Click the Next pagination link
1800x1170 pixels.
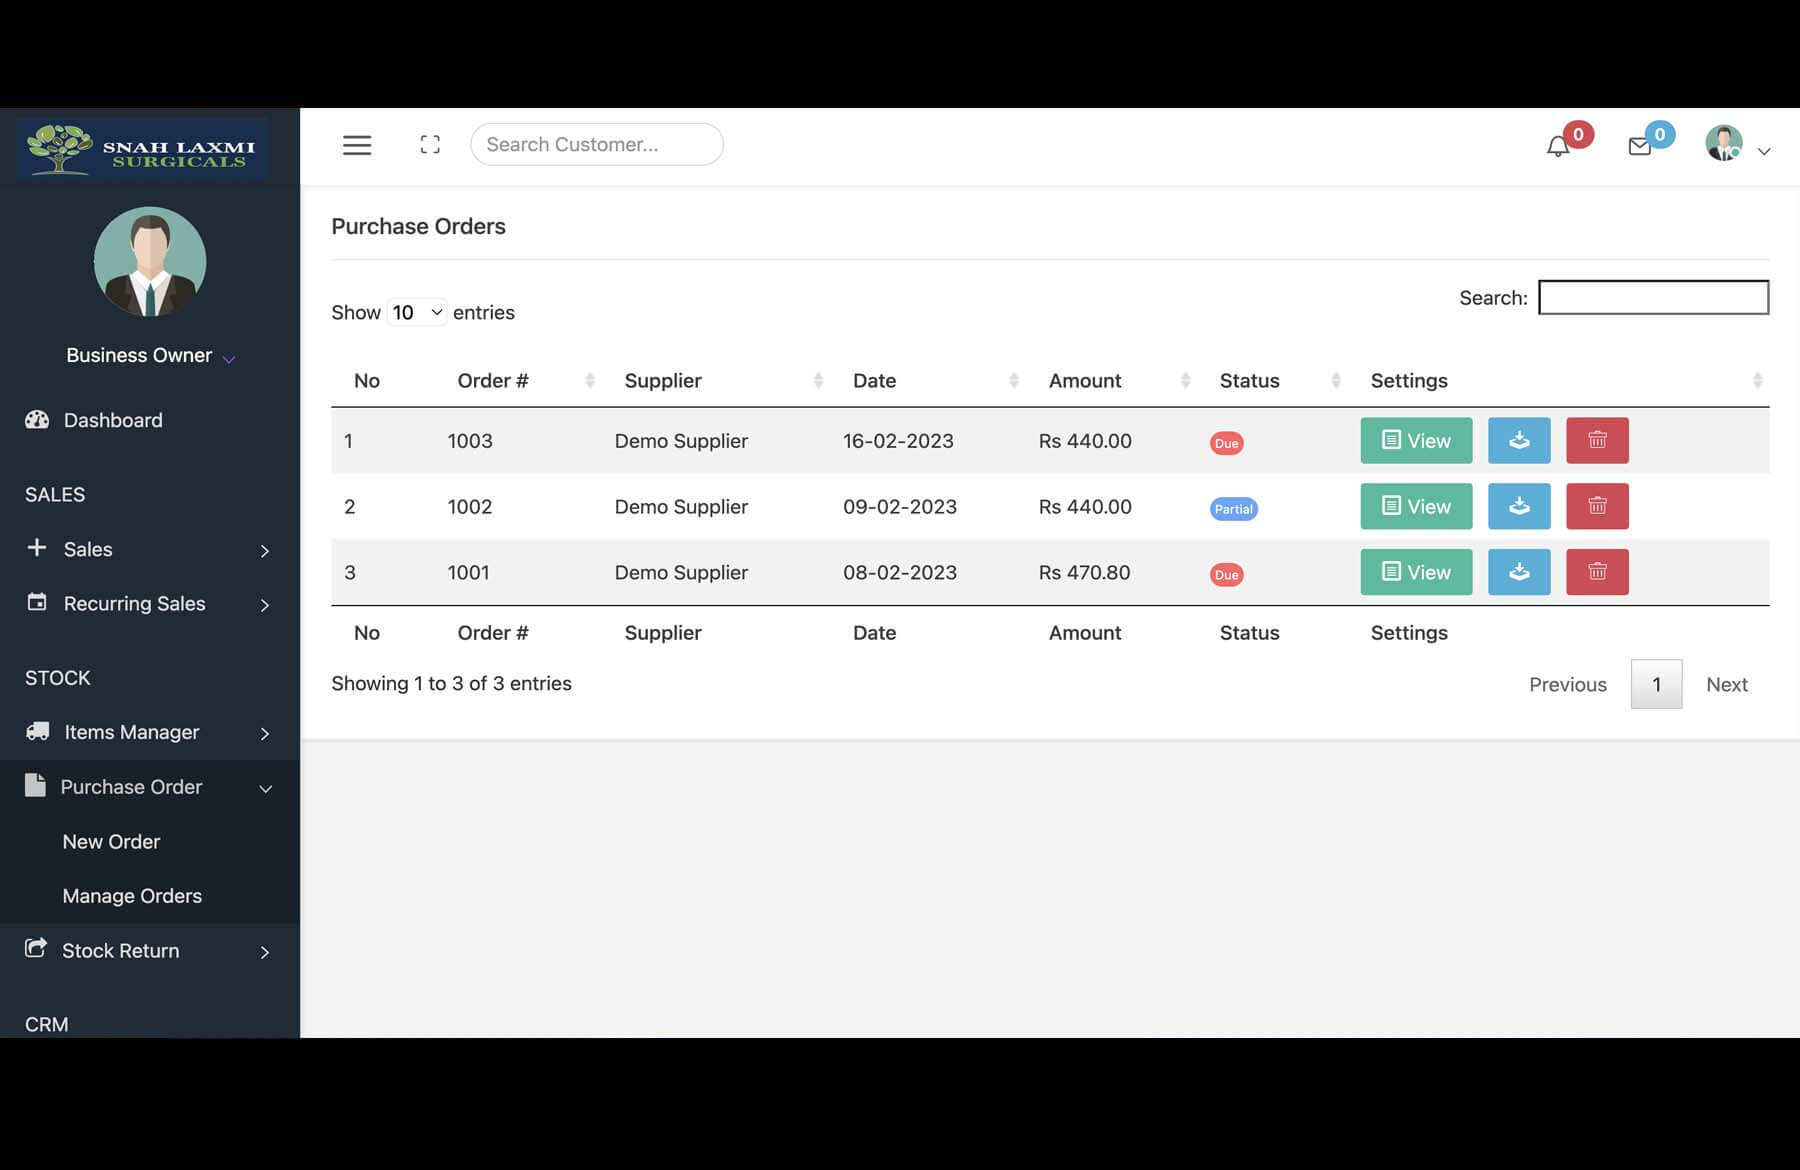[1726, 685]
